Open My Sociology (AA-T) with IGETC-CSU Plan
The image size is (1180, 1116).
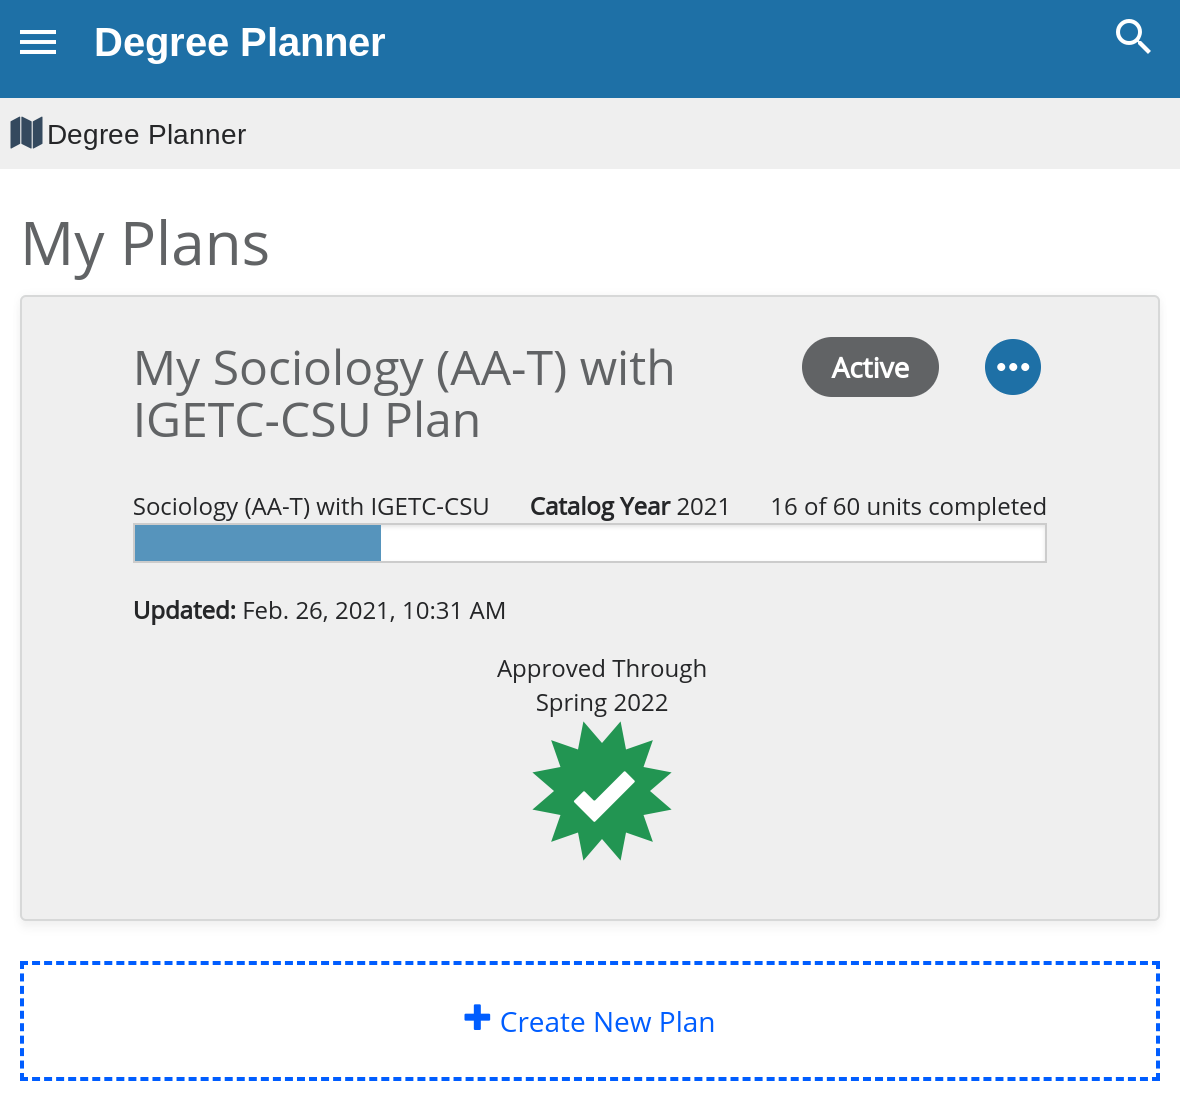[403, 394]
